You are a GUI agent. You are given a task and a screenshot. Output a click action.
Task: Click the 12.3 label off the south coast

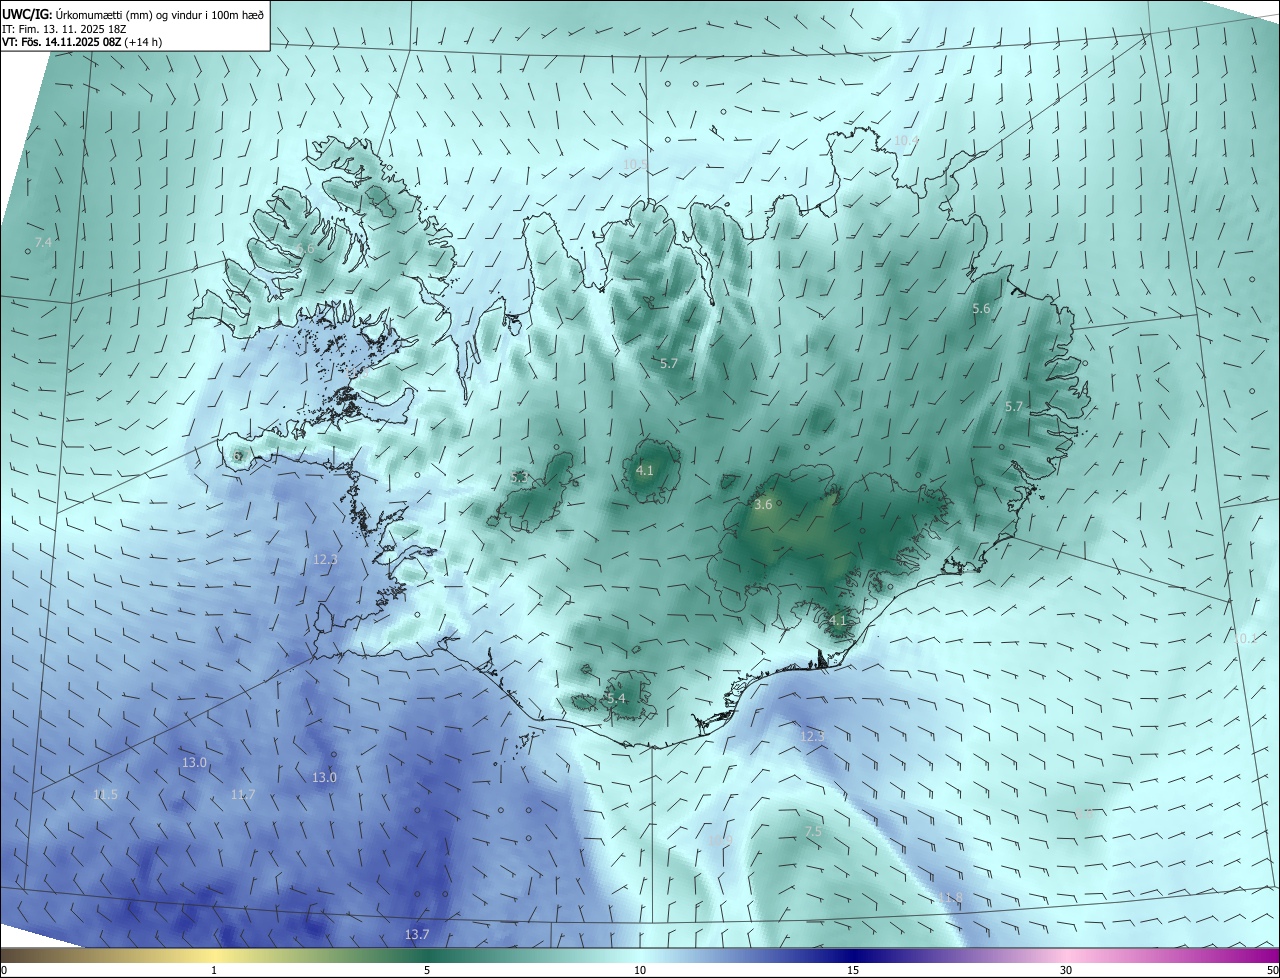coord(812,737)
